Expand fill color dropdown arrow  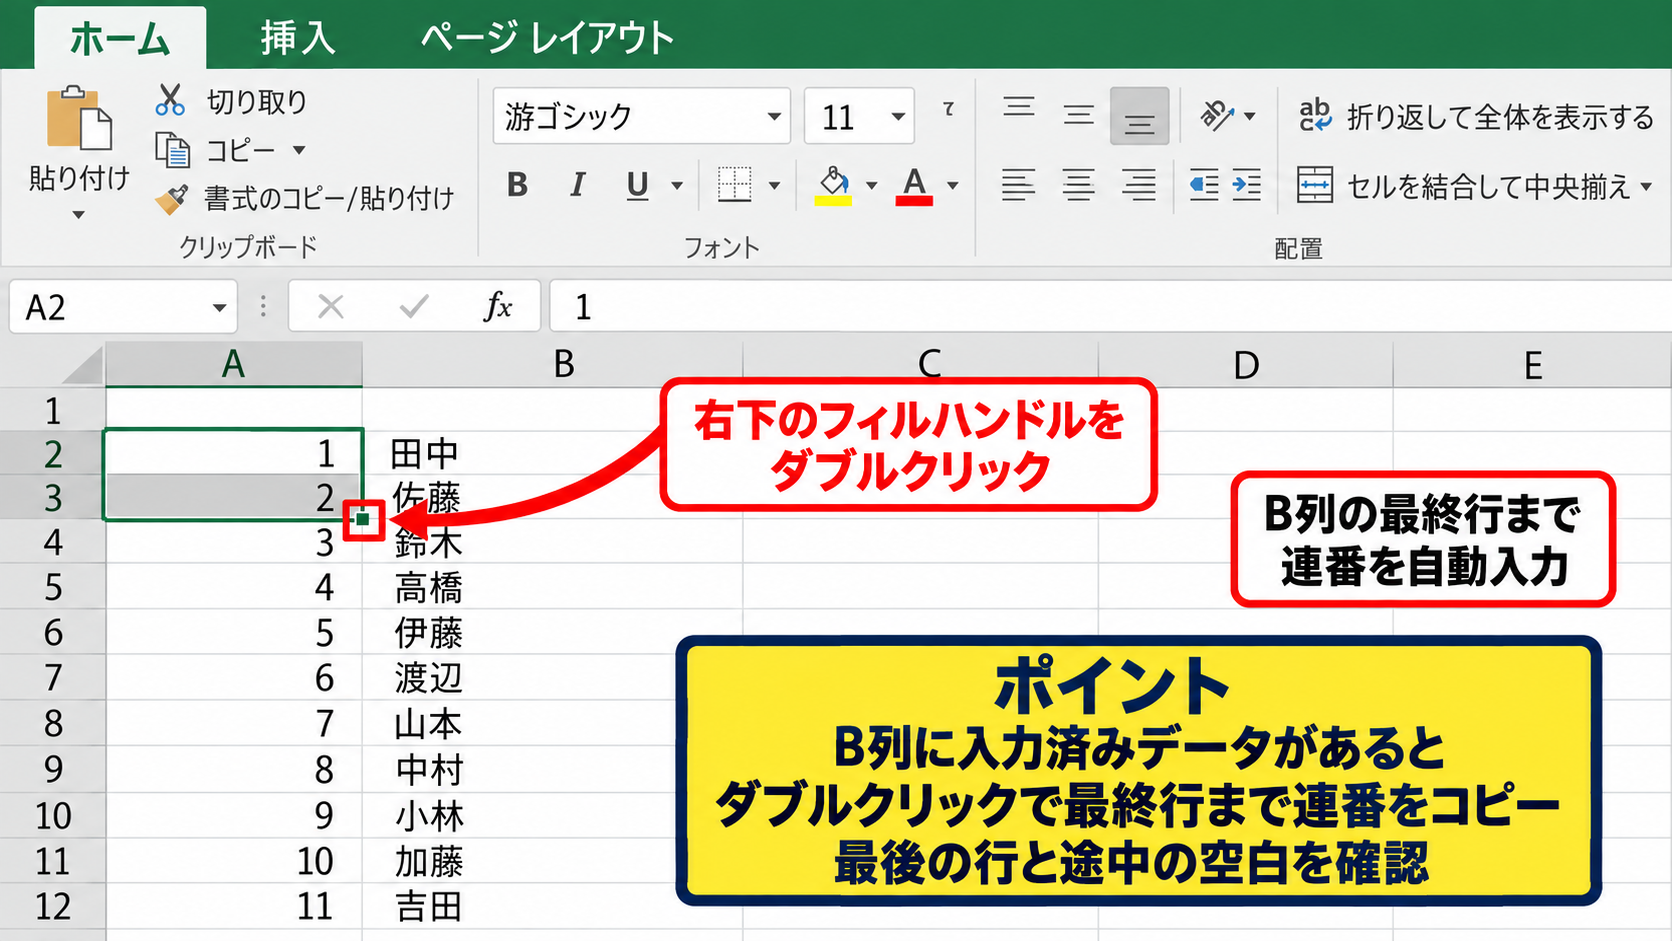coord(871,186)
